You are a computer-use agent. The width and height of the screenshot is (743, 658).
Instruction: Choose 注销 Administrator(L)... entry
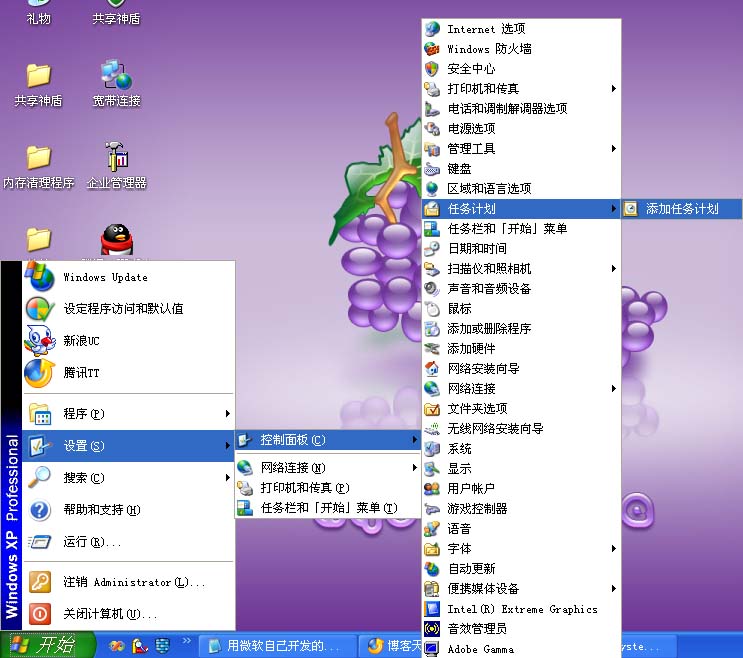pos(128,582)
